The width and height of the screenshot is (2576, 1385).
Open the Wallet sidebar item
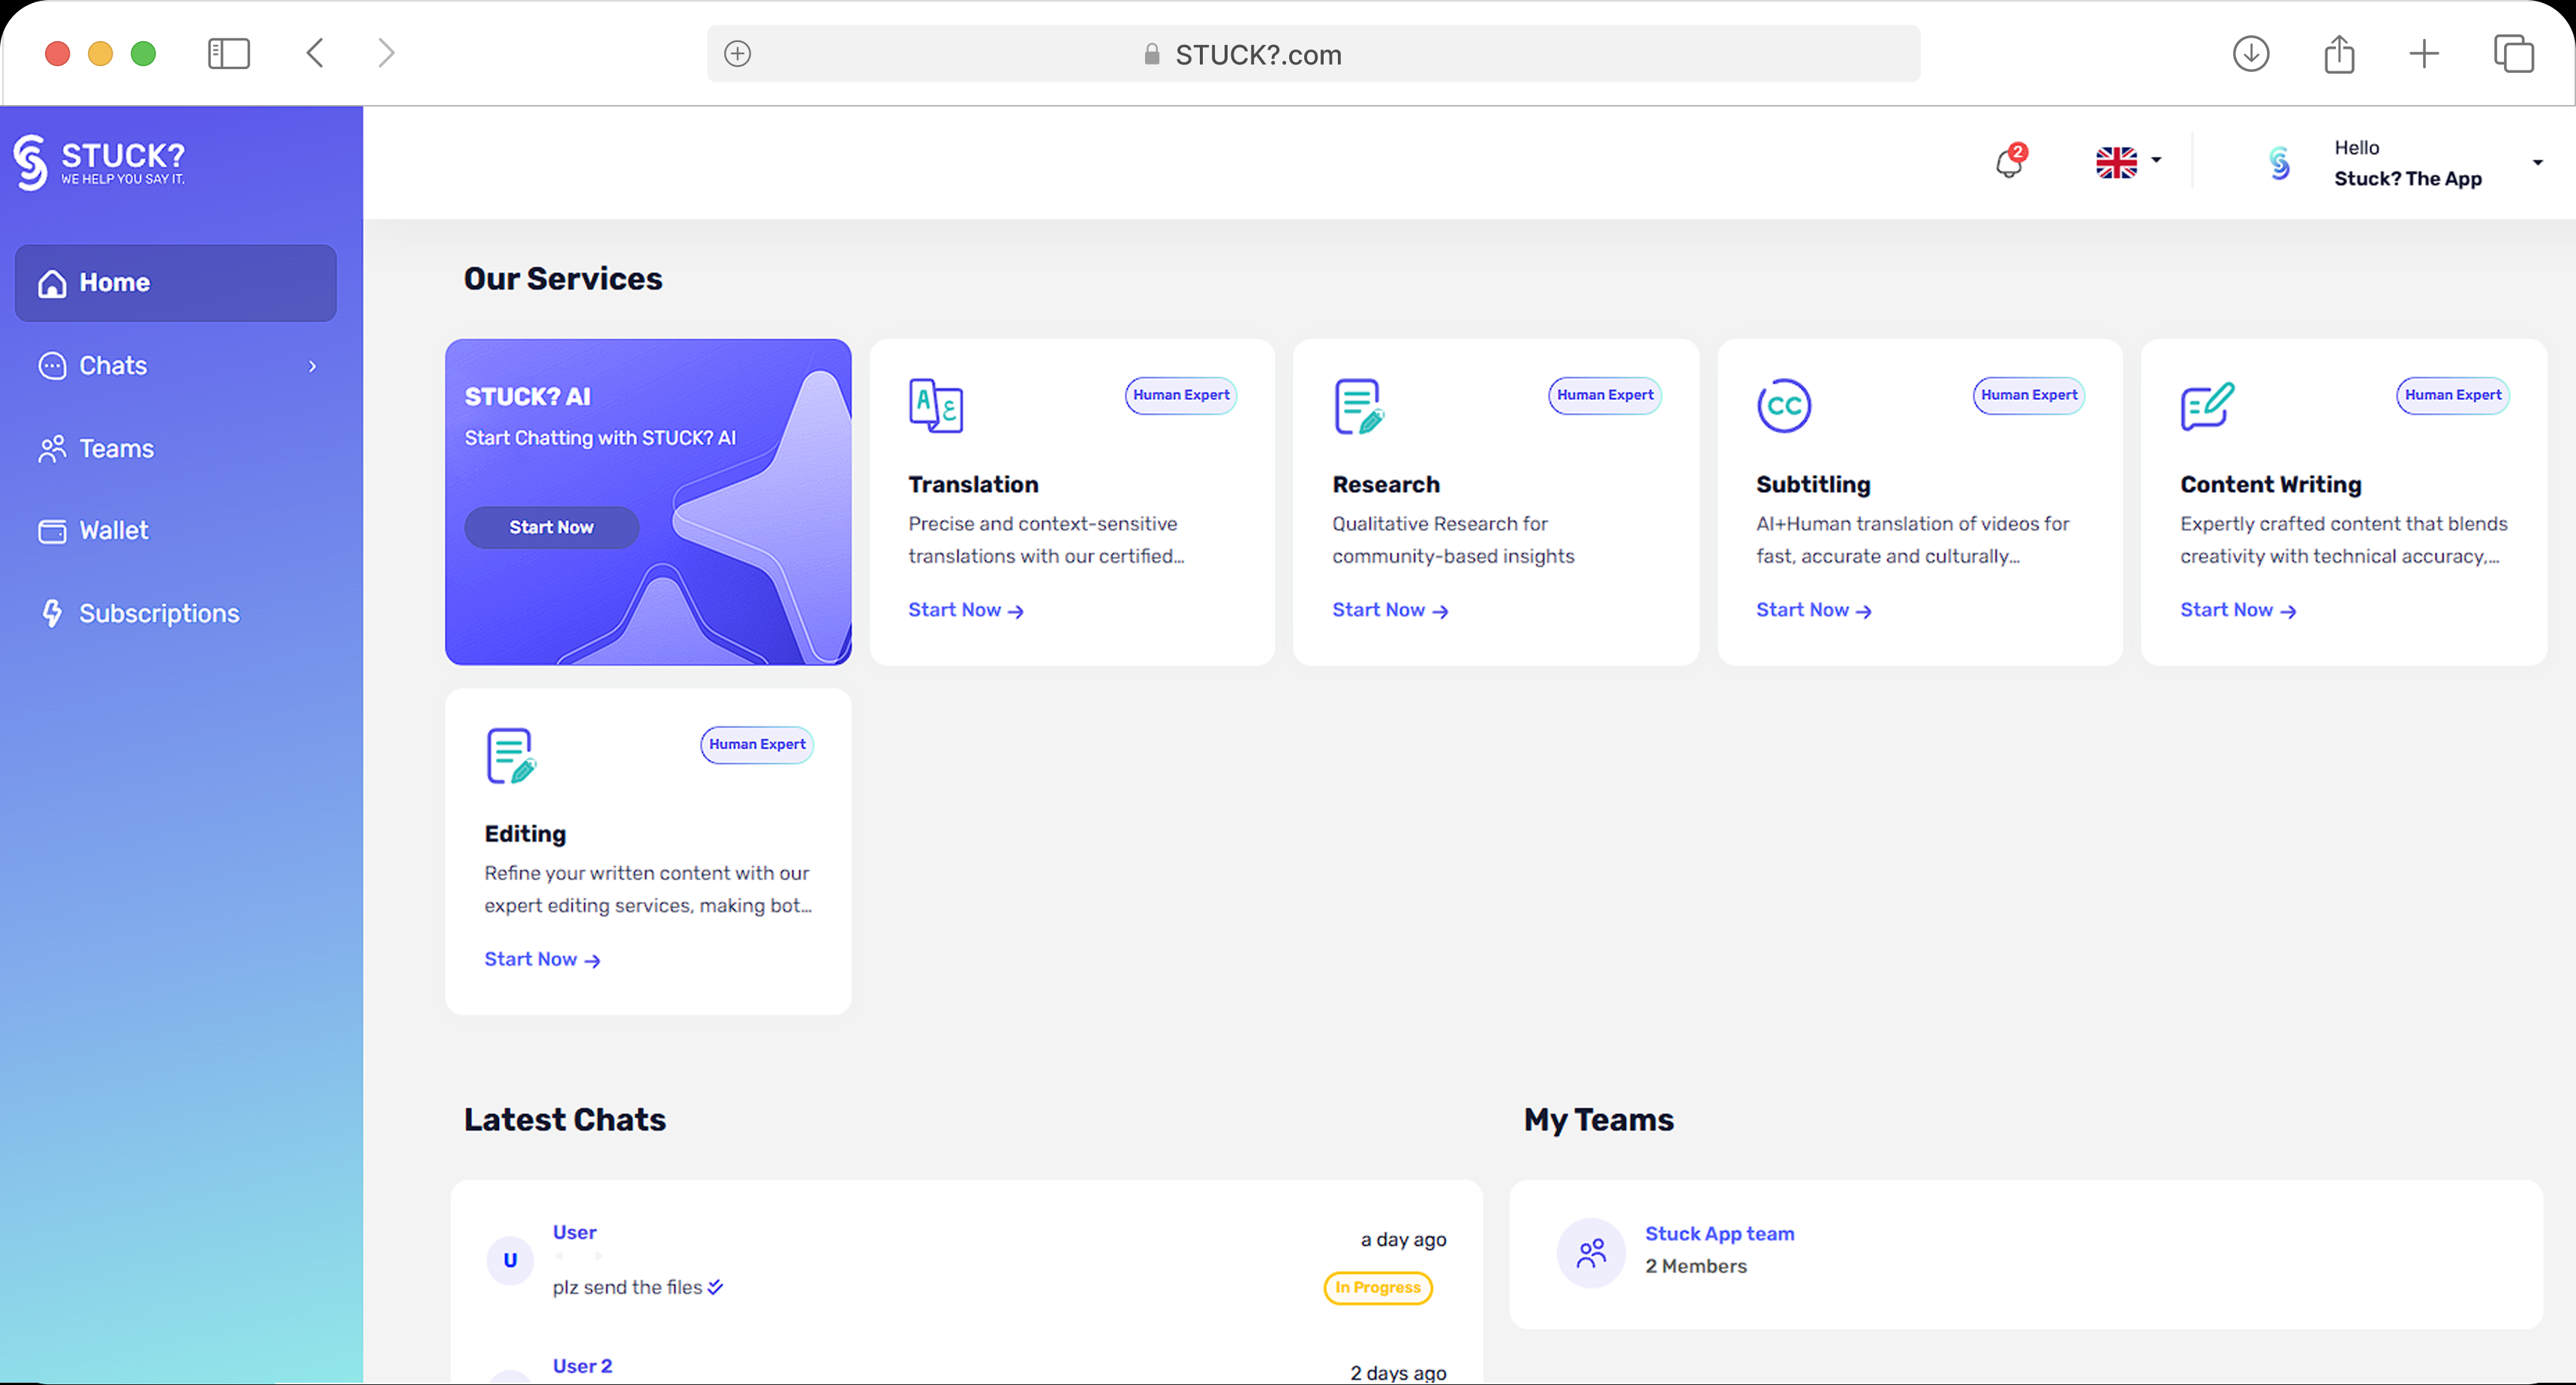(113, 531)
